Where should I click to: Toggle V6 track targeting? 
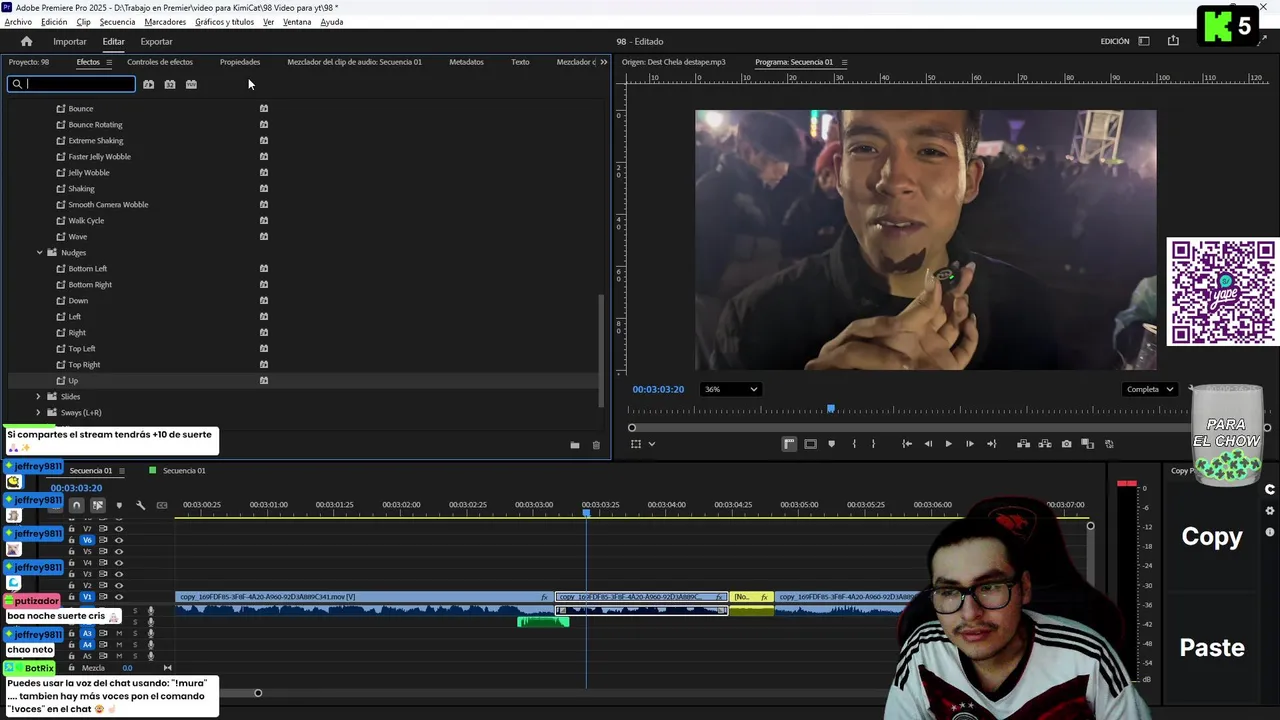[87, 540]
